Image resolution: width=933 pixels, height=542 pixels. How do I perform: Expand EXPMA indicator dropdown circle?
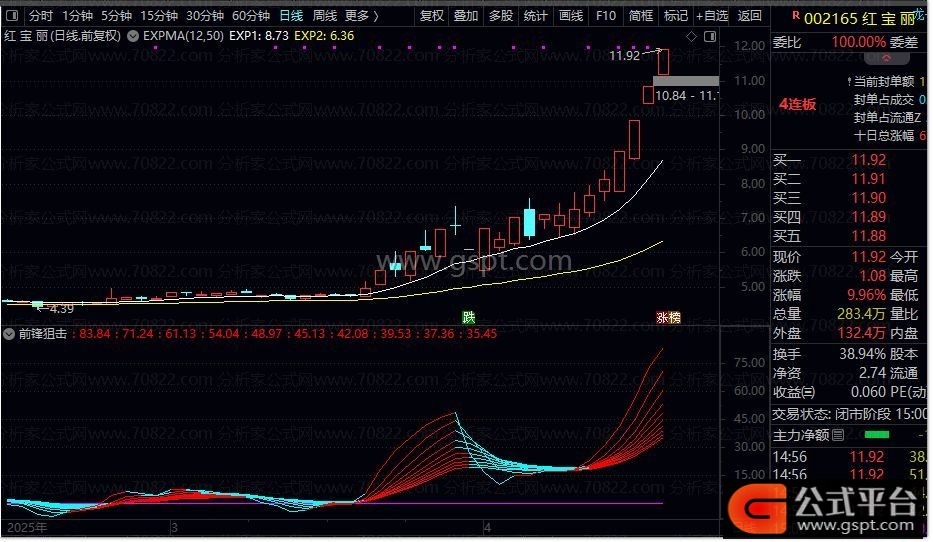click(133, 36)
